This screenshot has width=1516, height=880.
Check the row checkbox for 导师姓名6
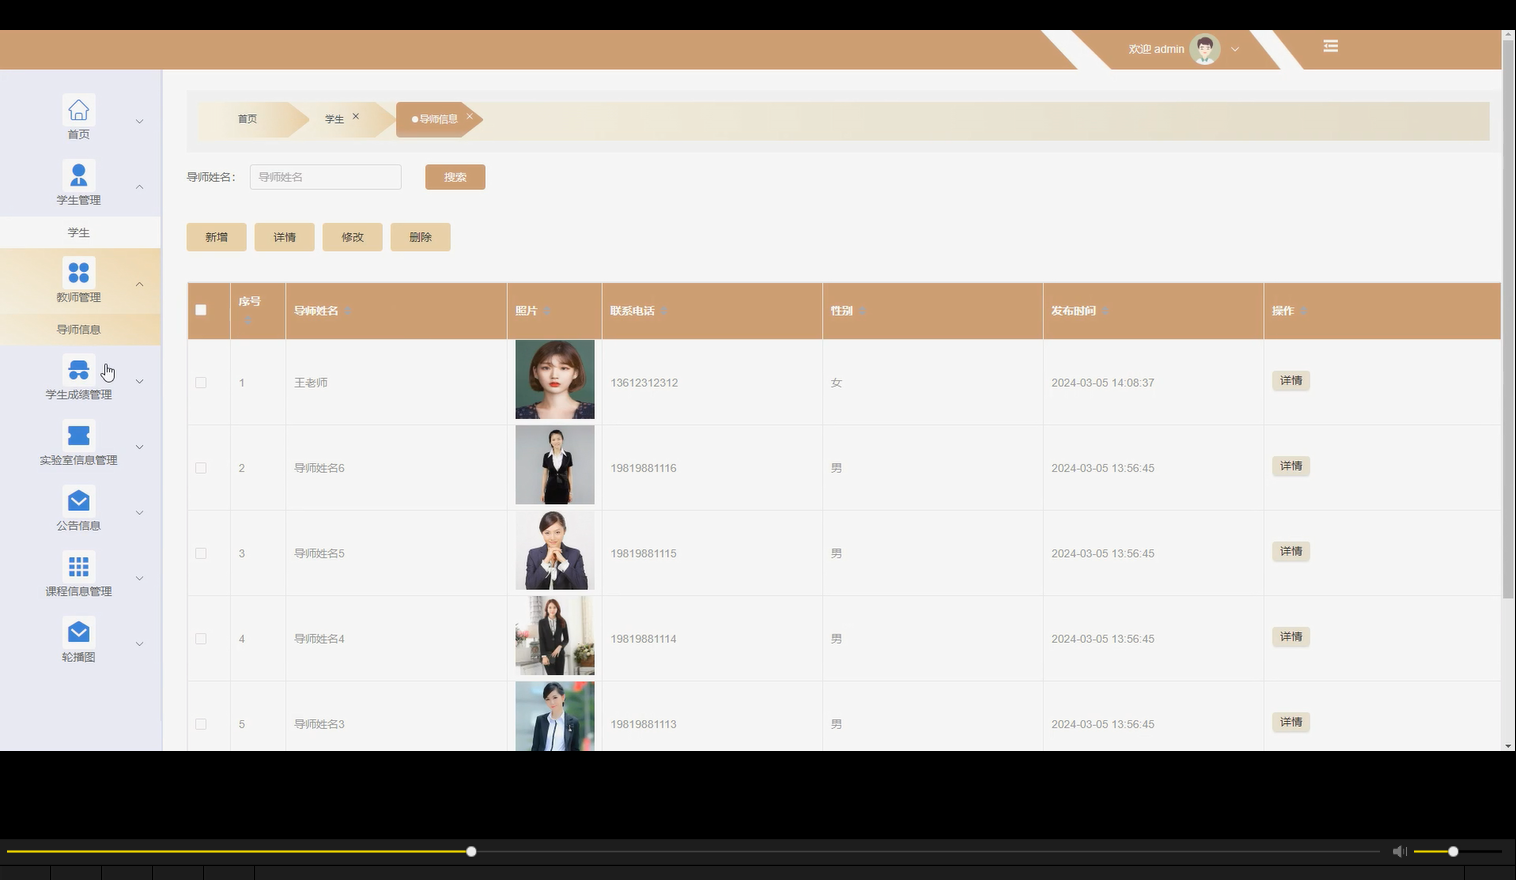pos(200,467)
